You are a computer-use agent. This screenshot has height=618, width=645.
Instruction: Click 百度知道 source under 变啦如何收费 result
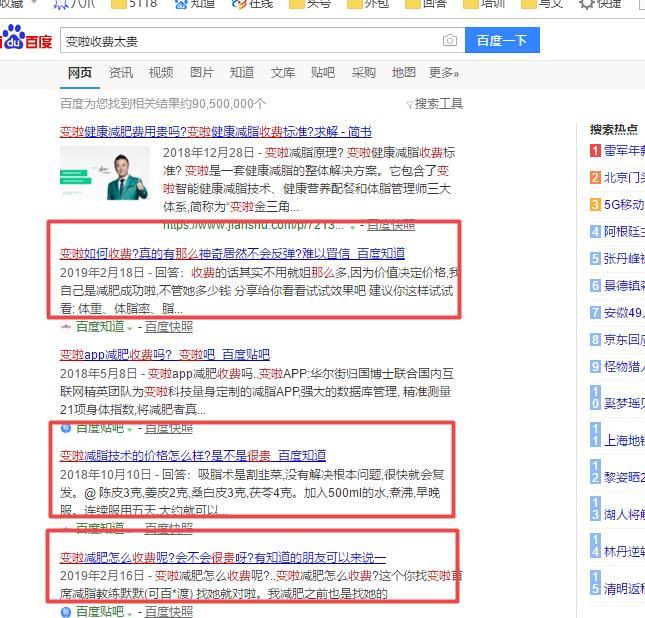coord(100,327)
